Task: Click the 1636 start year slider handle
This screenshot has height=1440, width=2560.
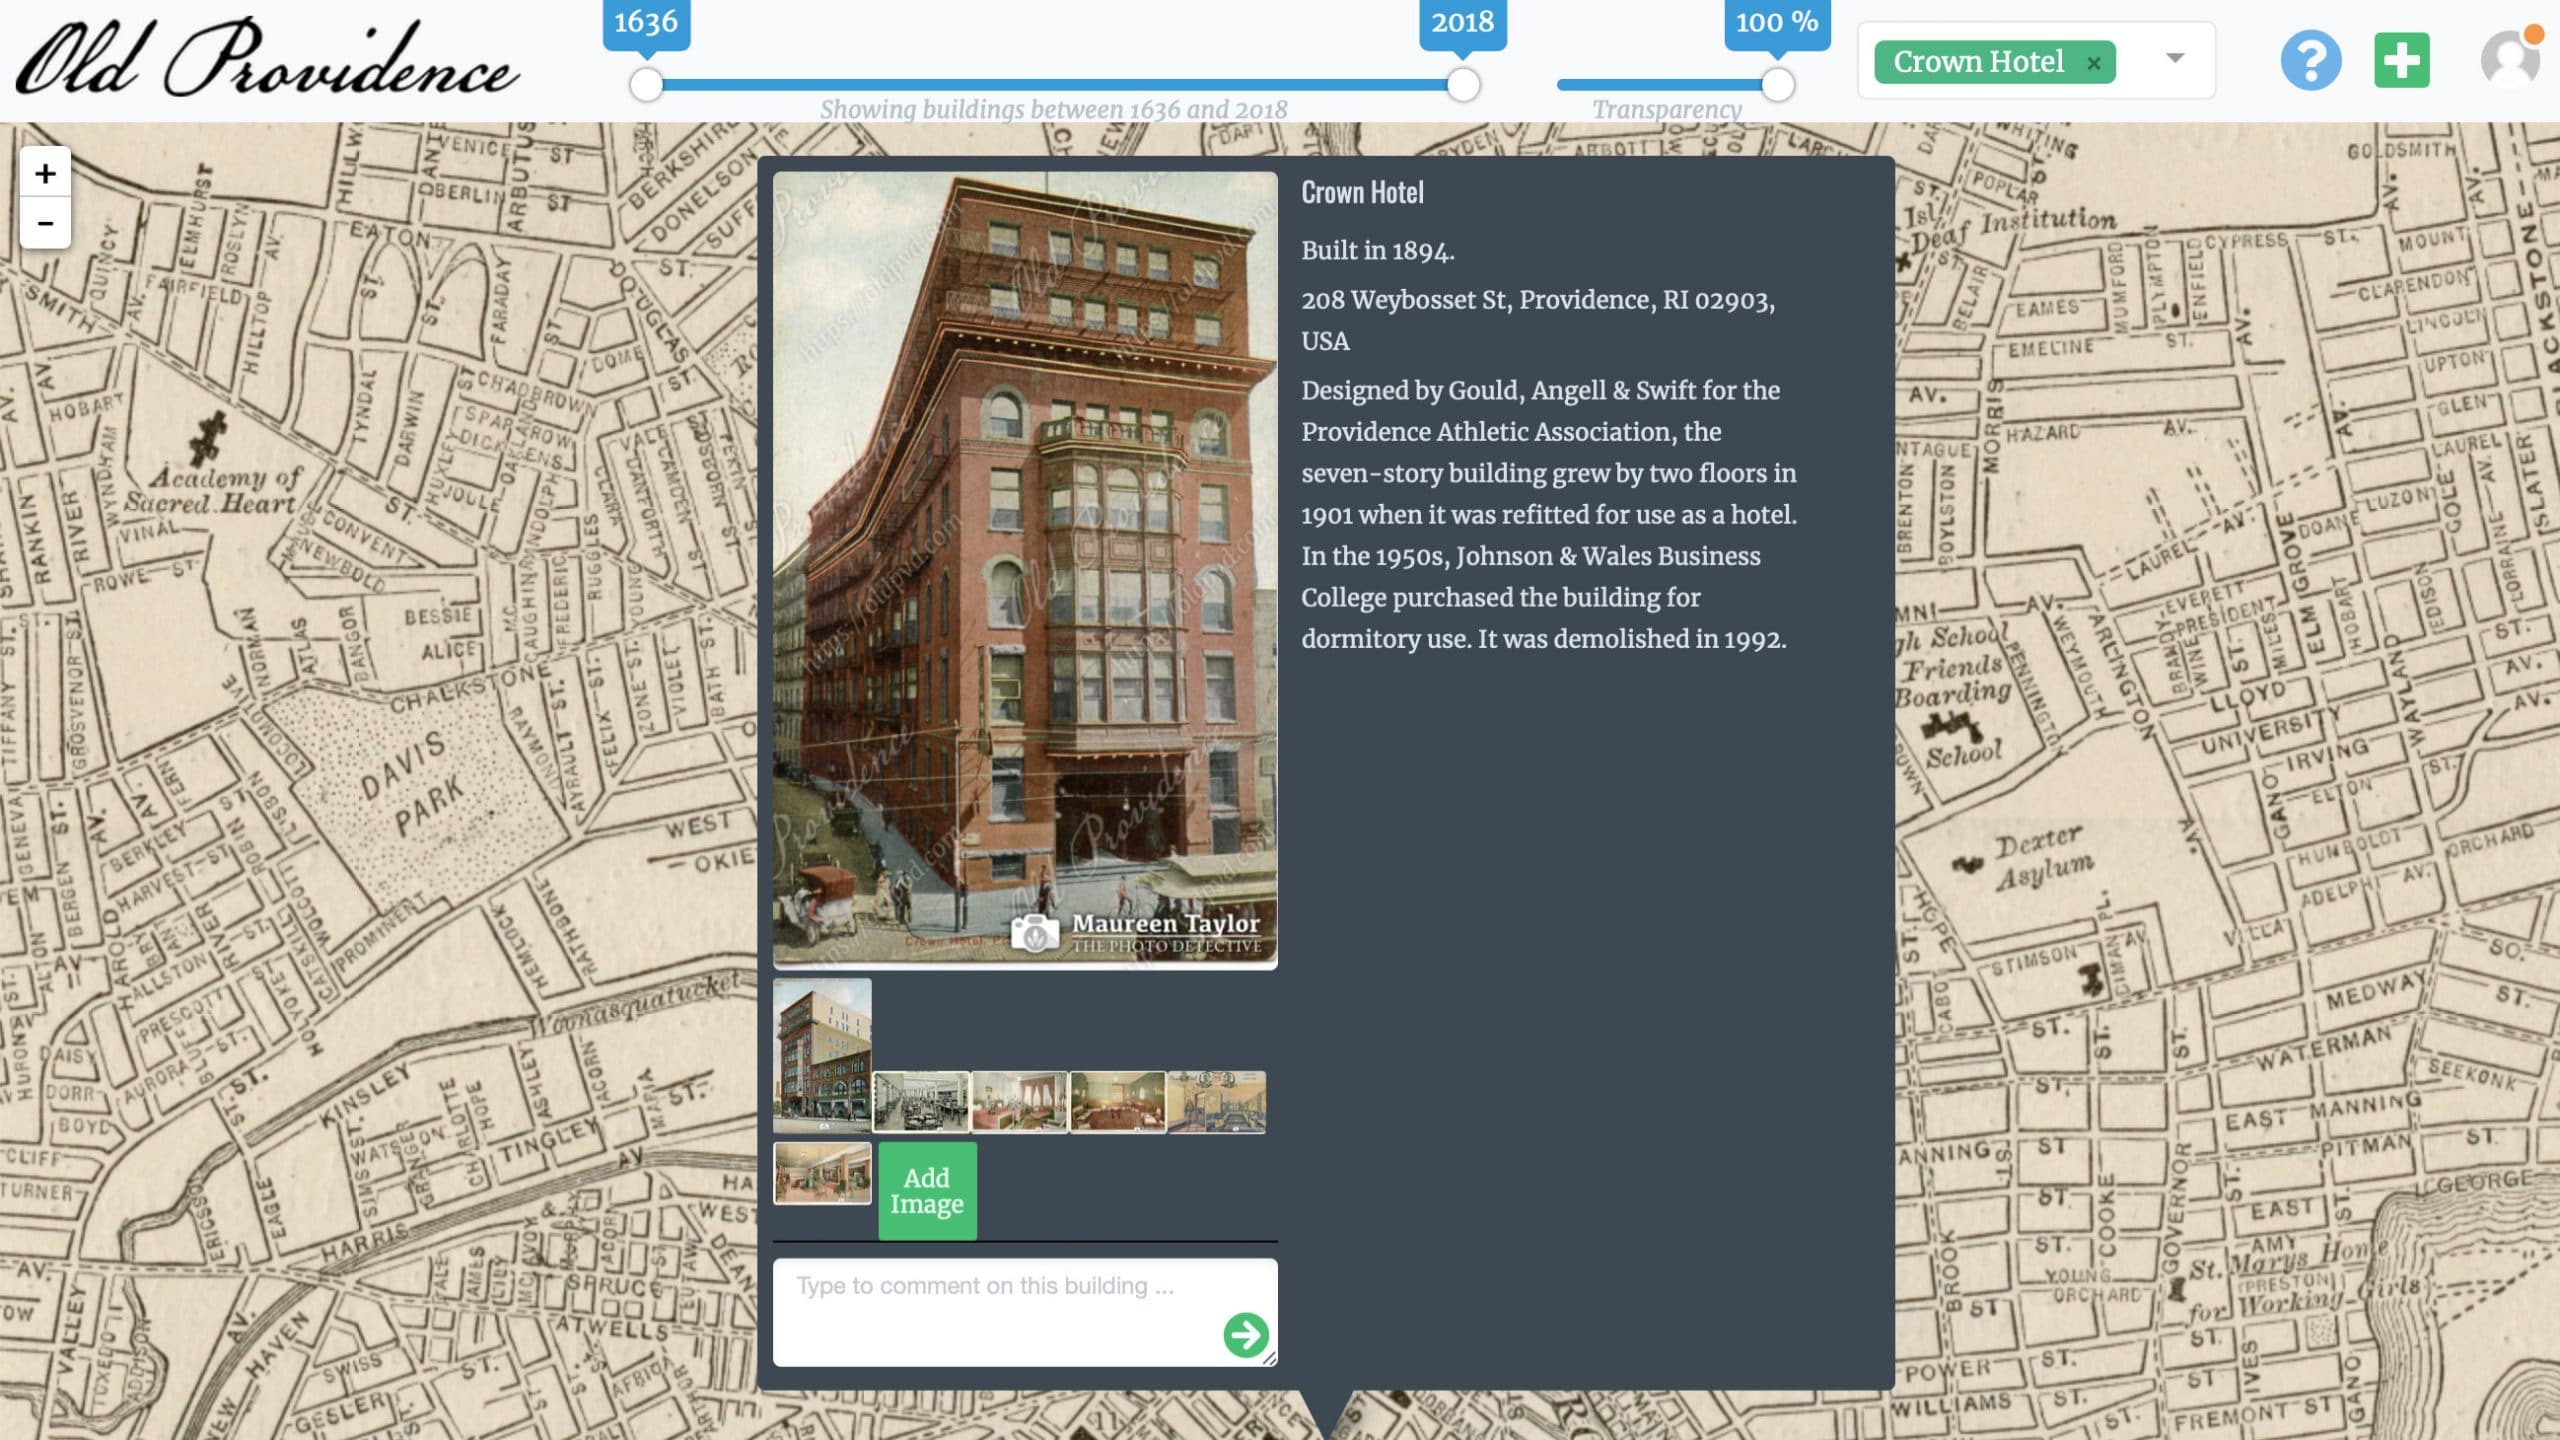Action: [646, 85]
